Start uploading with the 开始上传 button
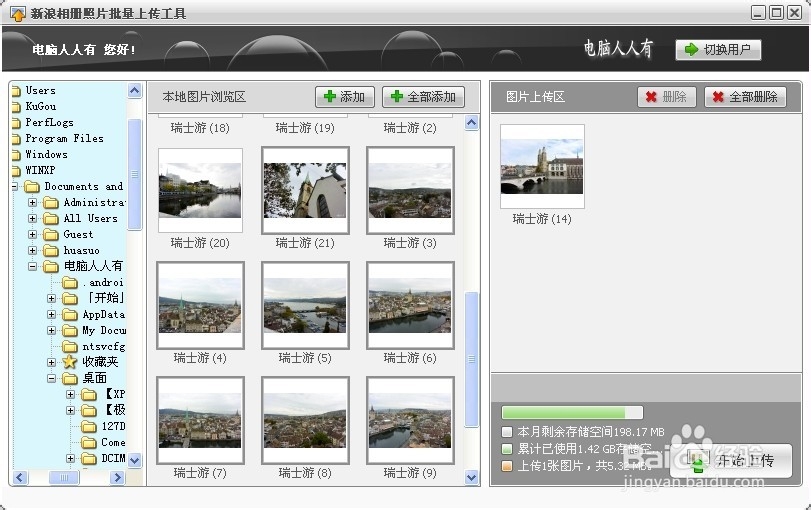The width and height of the screenshot is (811, 510). (731, 460)
